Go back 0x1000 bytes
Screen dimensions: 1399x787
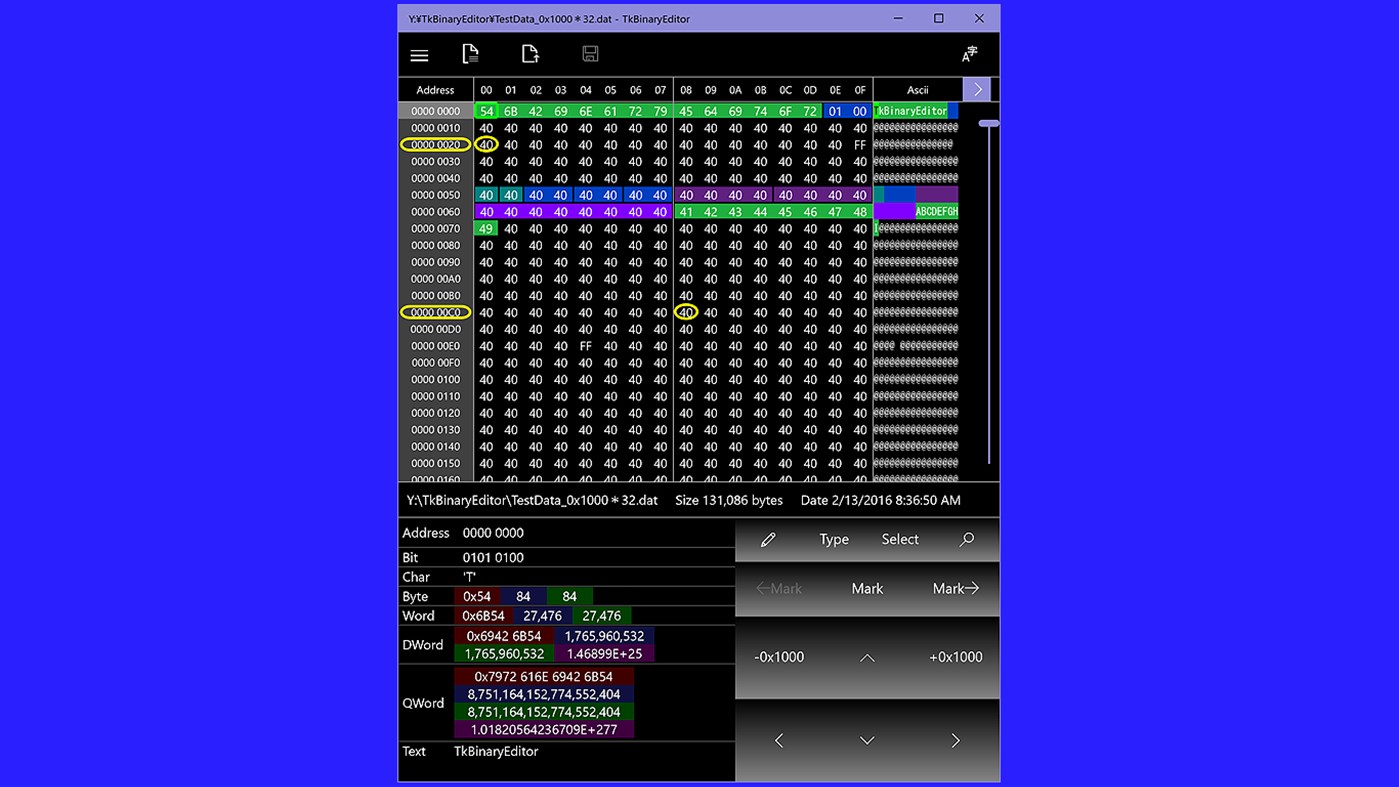pos(779,657)
